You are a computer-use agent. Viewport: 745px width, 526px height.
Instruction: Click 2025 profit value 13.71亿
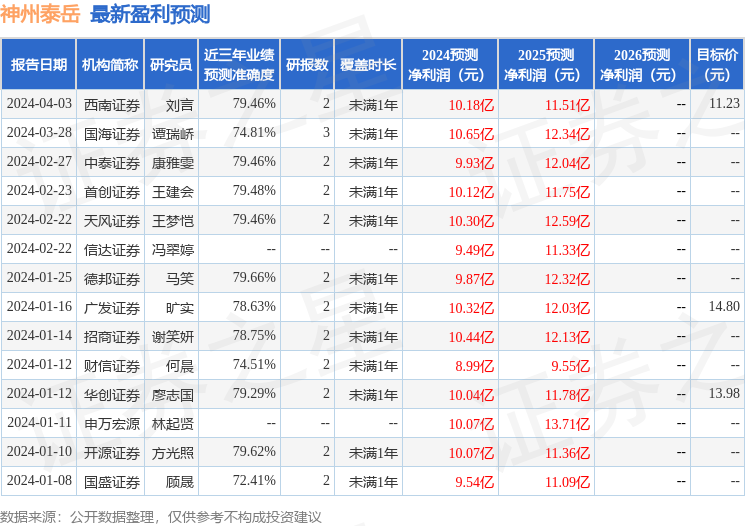567,424
